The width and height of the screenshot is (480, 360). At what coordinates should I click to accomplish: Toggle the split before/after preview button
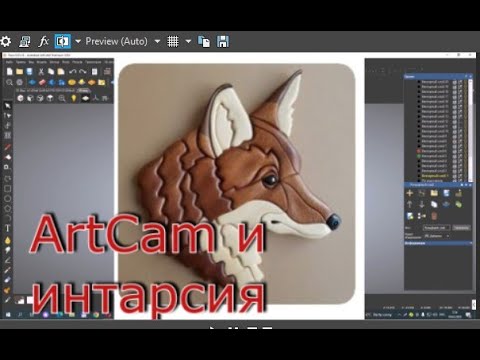pos(62,41)
